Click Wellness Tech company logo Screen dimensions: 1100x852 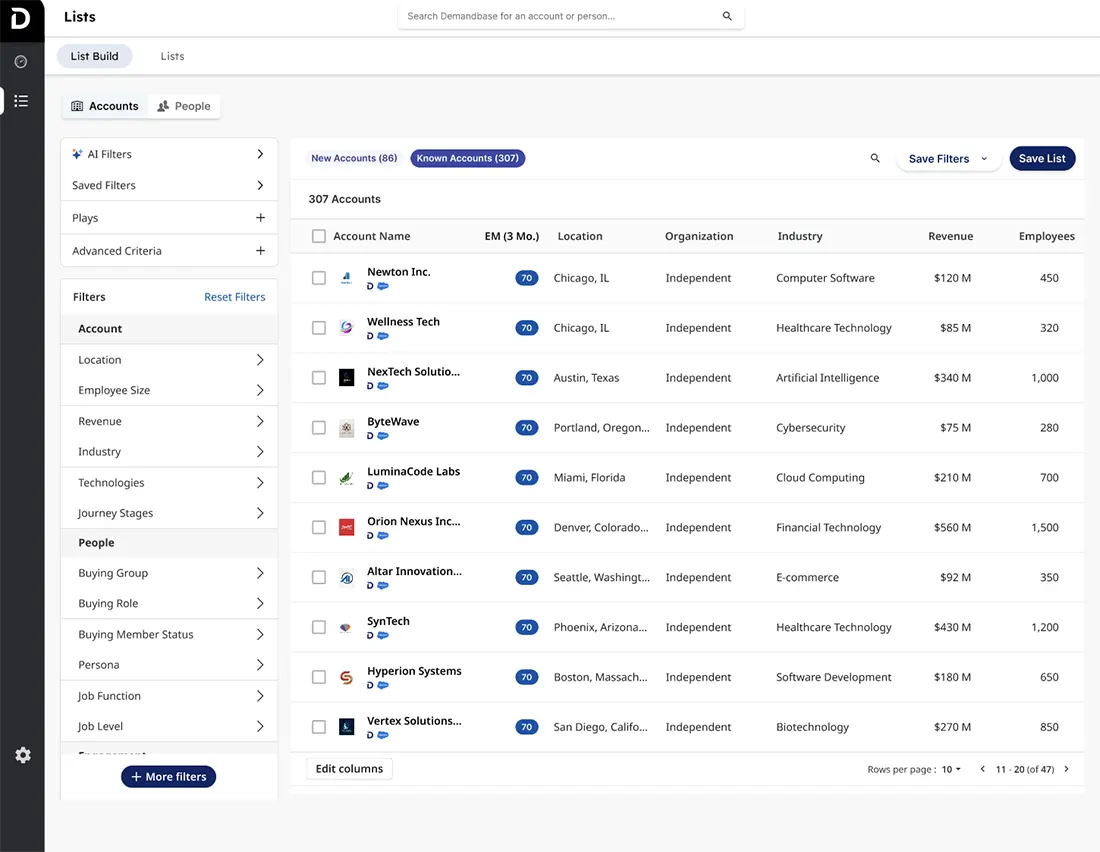(347, 328)
